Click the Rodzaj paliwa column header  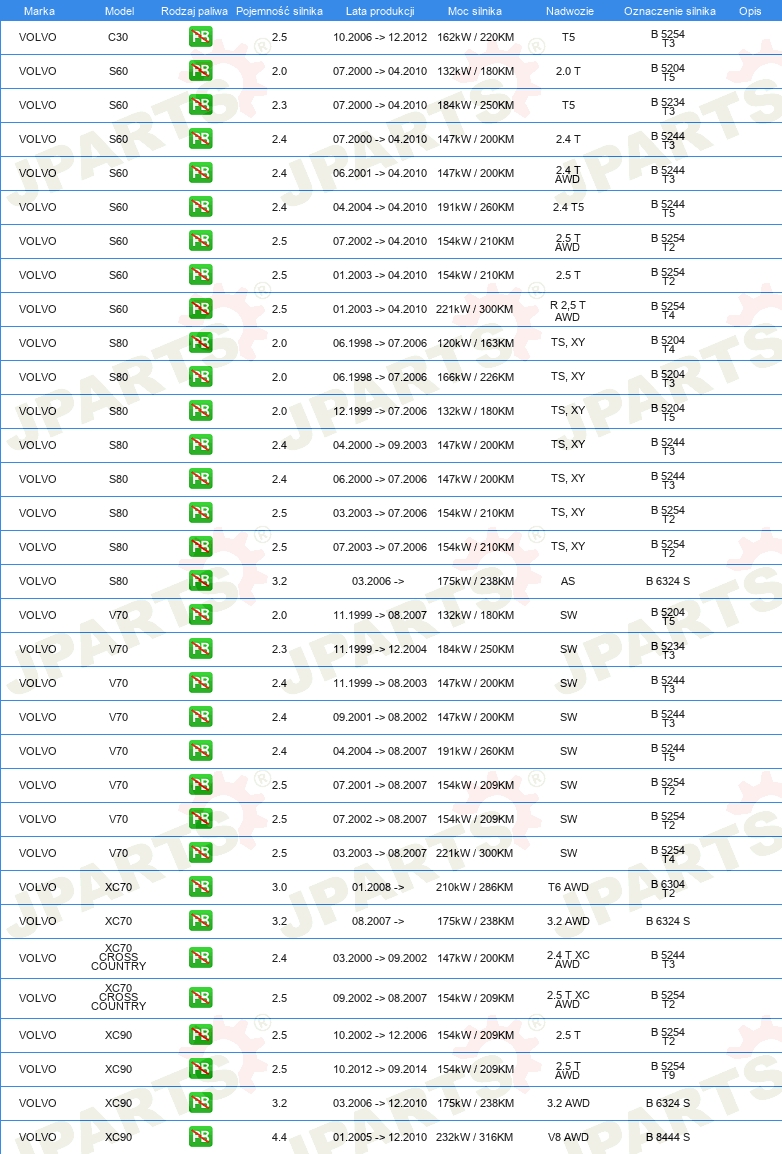(x=194, y=11)
